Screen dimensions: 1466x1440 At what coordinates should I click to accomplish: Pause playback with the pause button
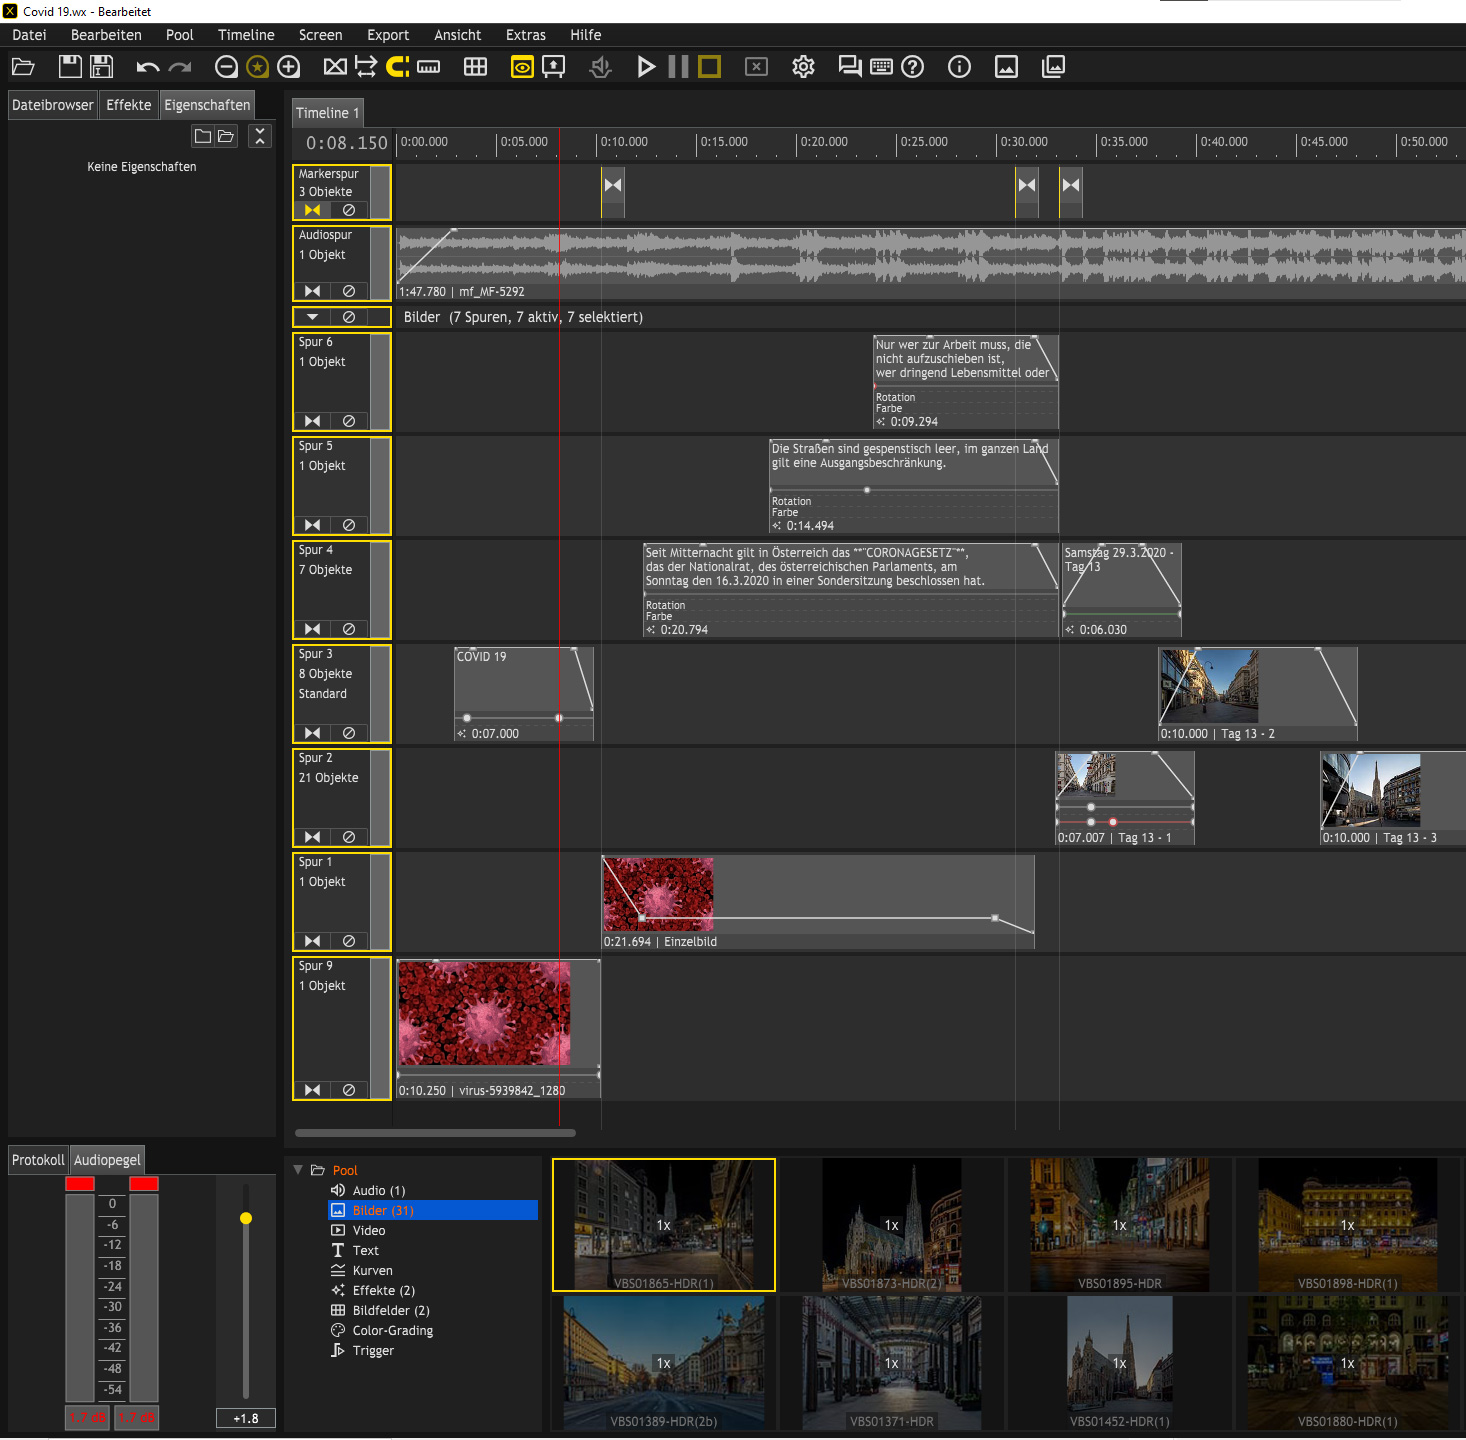[x=678, y=67]
